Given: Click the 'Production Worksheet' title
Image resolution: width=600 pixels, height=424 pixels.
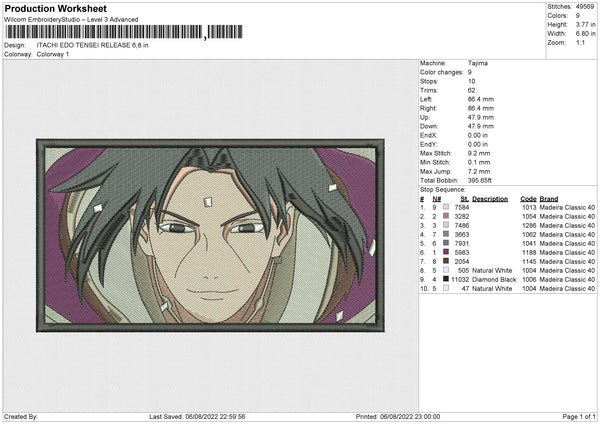Looking at the screenshot, I should 56,8.
